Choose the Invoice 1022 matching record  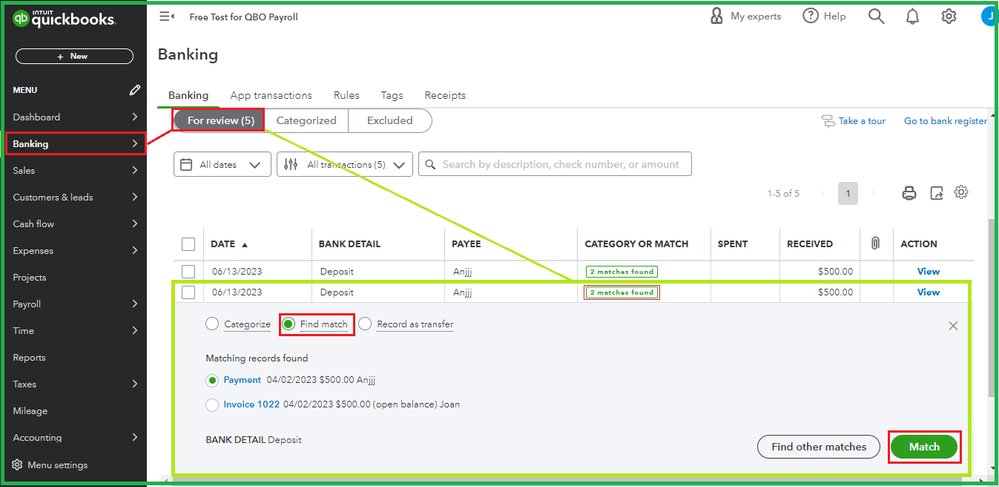tap(212, 405)
